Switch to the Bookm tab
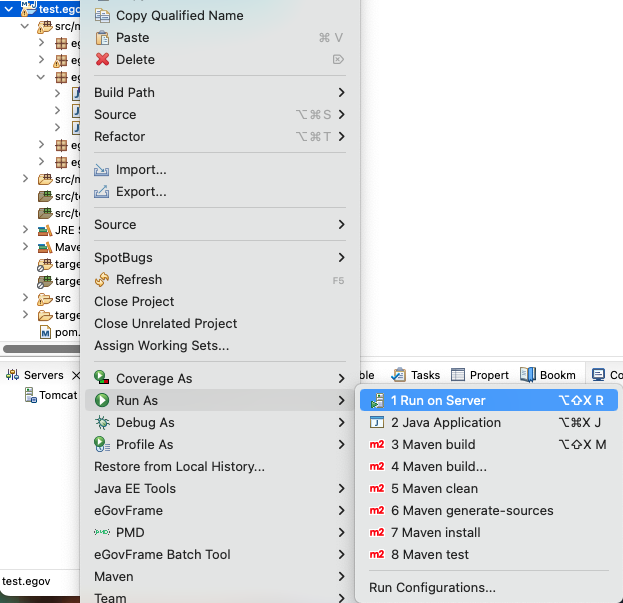 pyautogui.click(x=548, y=375)
